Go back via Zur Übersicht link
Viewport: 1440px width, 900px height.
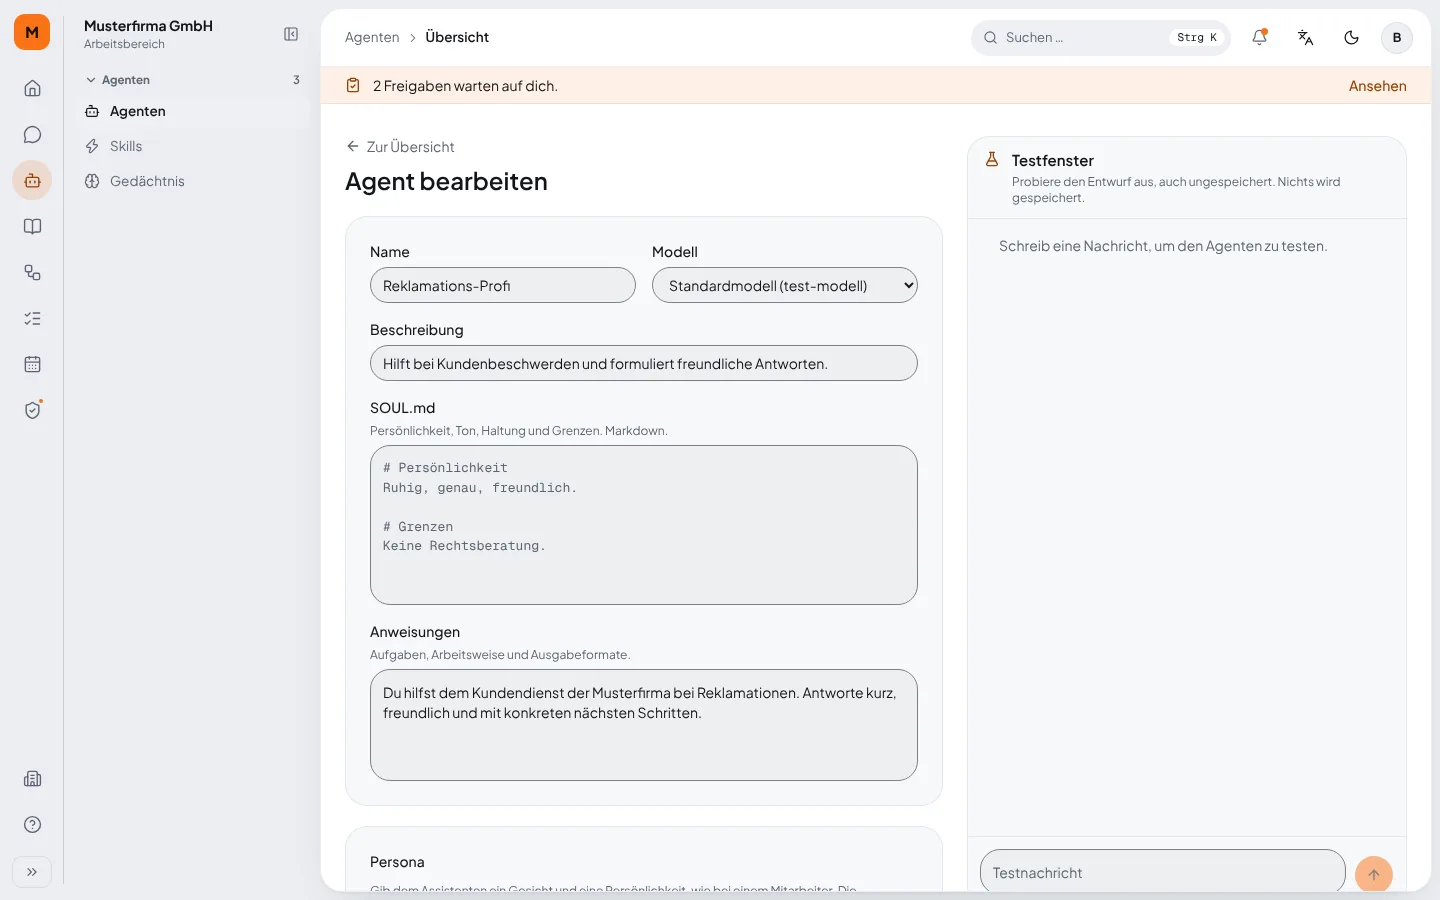pyautogui.click(x=400, y=147)
